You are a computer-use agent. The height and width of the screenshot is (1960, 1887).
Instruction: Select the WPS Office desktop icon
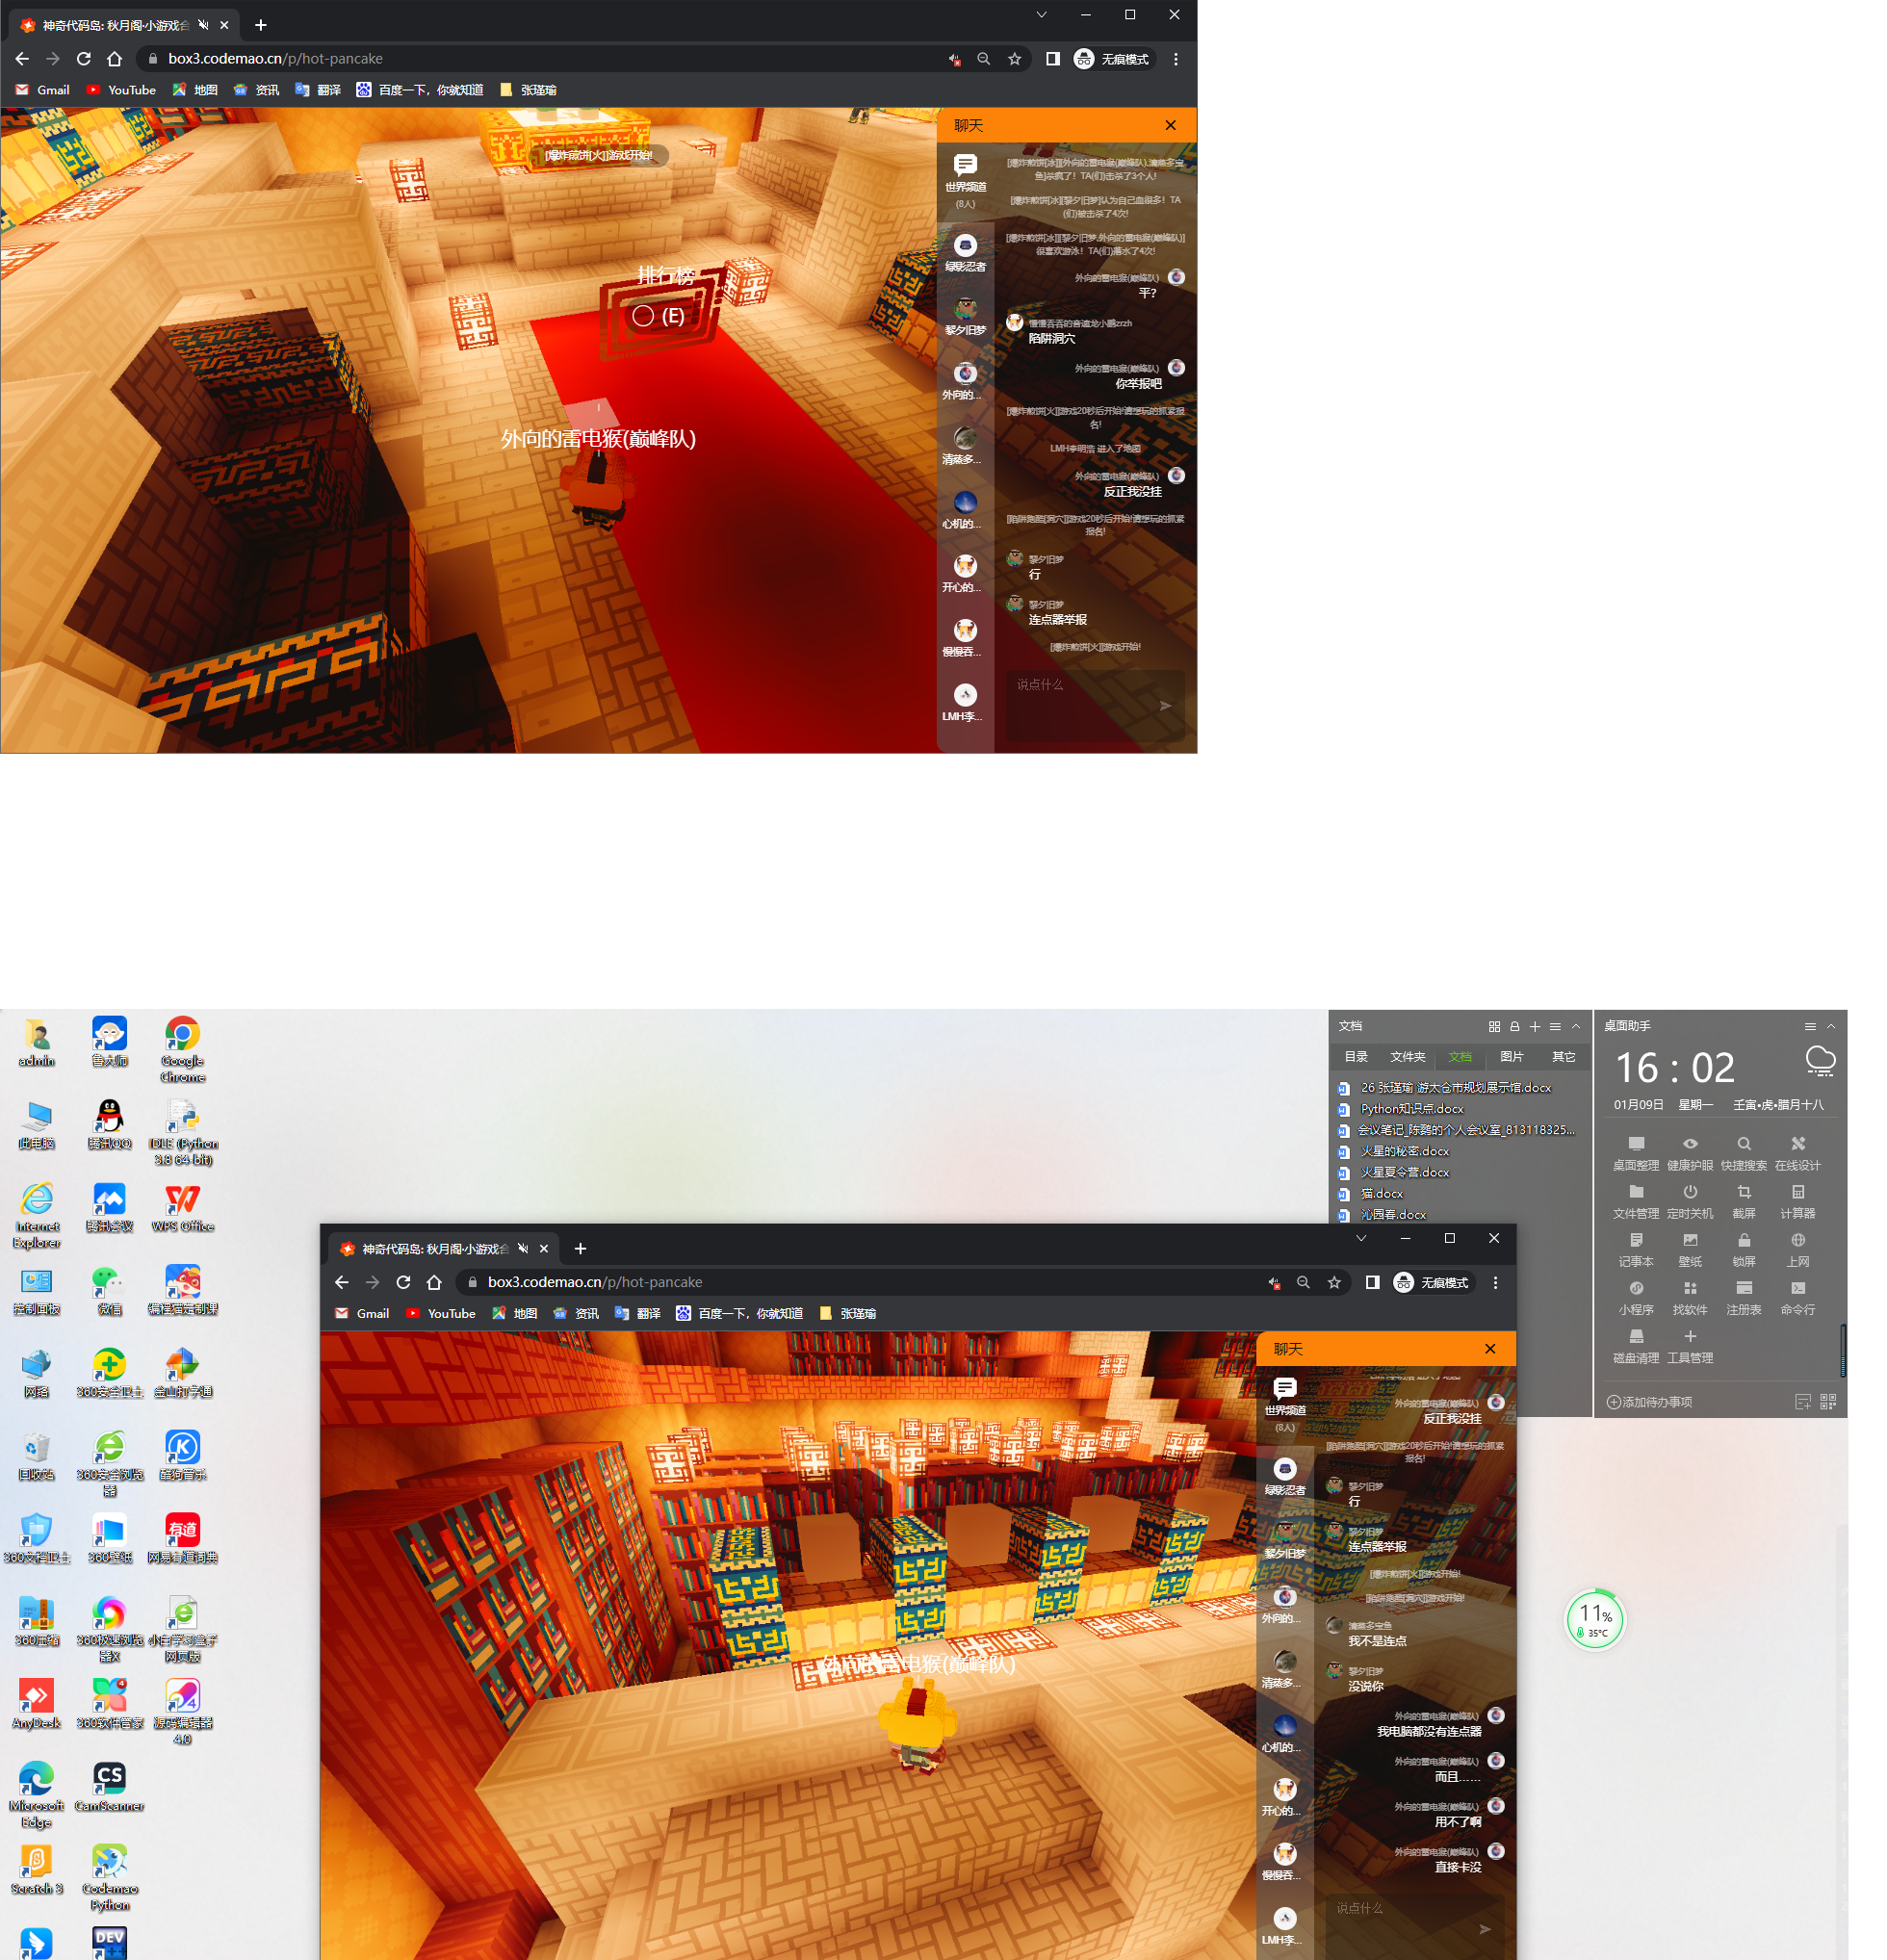click(183, 1207)
